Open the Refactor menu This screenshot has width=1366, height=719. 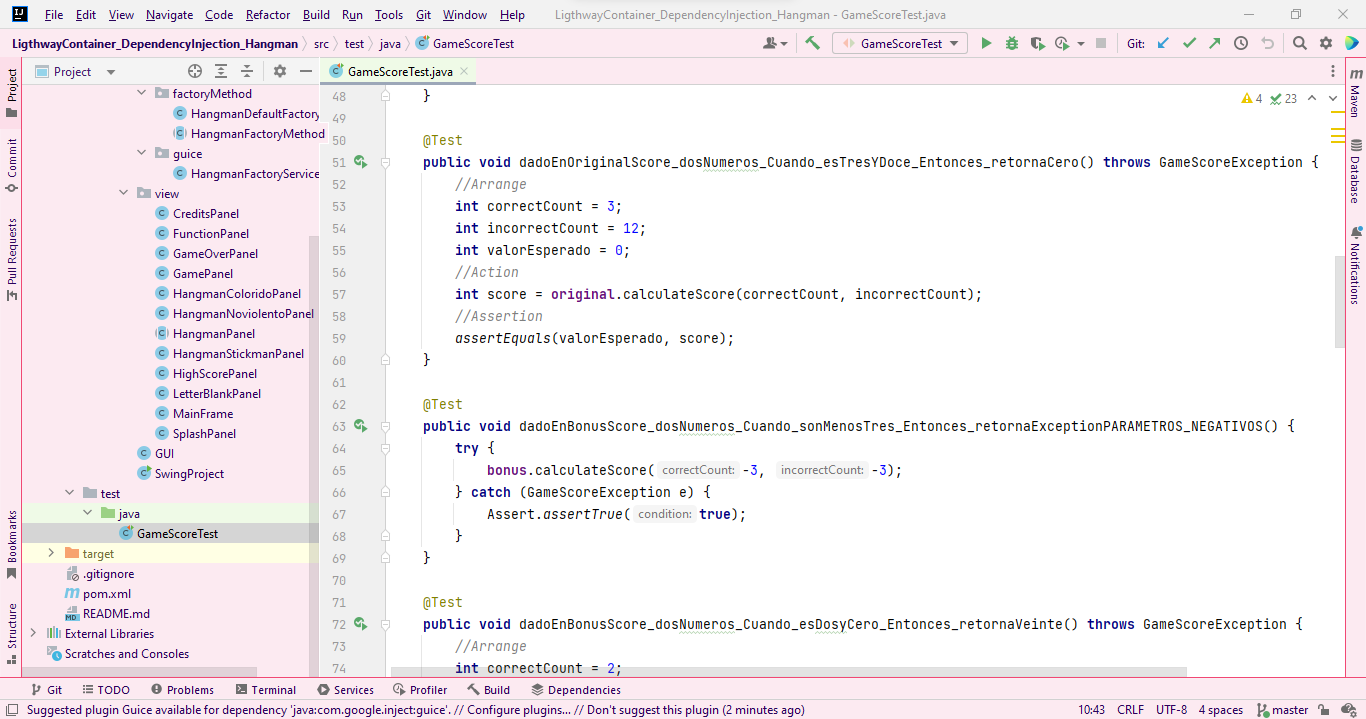click(267, 14)
